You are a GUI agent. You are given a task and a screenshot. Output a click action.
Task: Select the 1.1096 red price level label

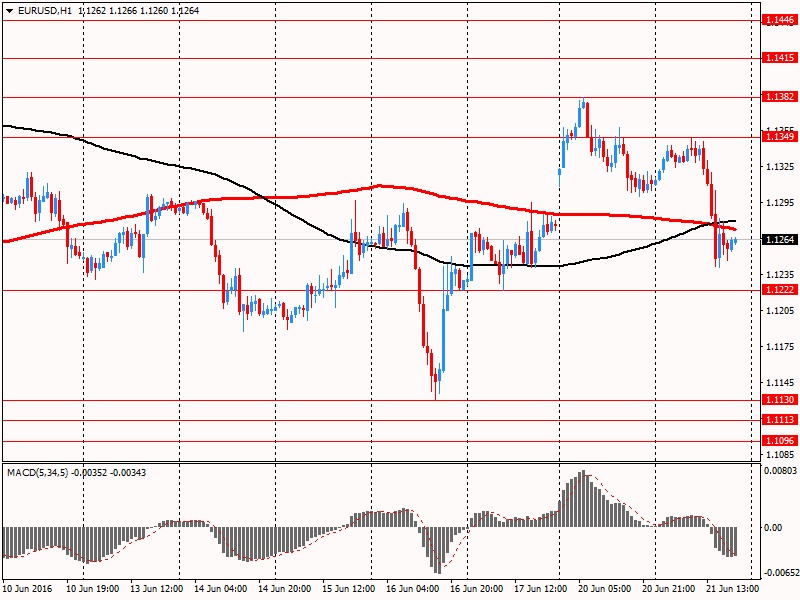coord(779,440)
